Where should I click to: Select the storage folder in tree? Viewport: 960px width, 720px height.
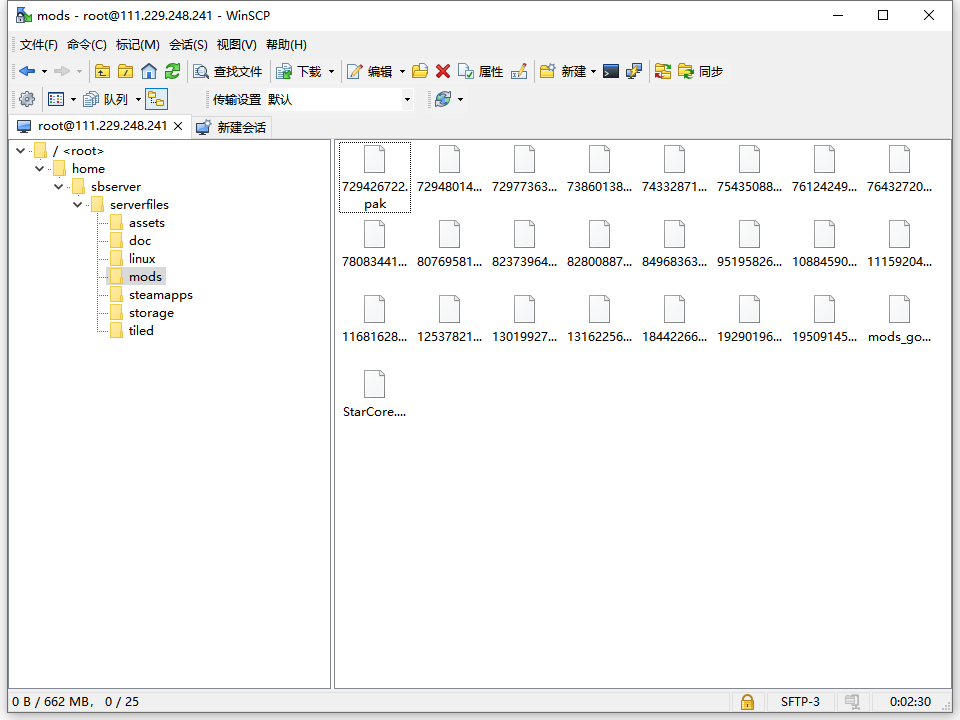click(151, 313)
